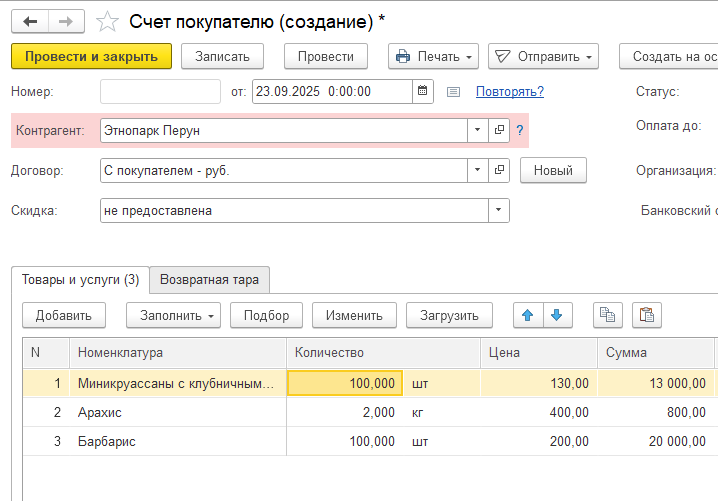Click the Провести и закрыть button
Screen dimensions: 718x501
click(x=91, y=56)
